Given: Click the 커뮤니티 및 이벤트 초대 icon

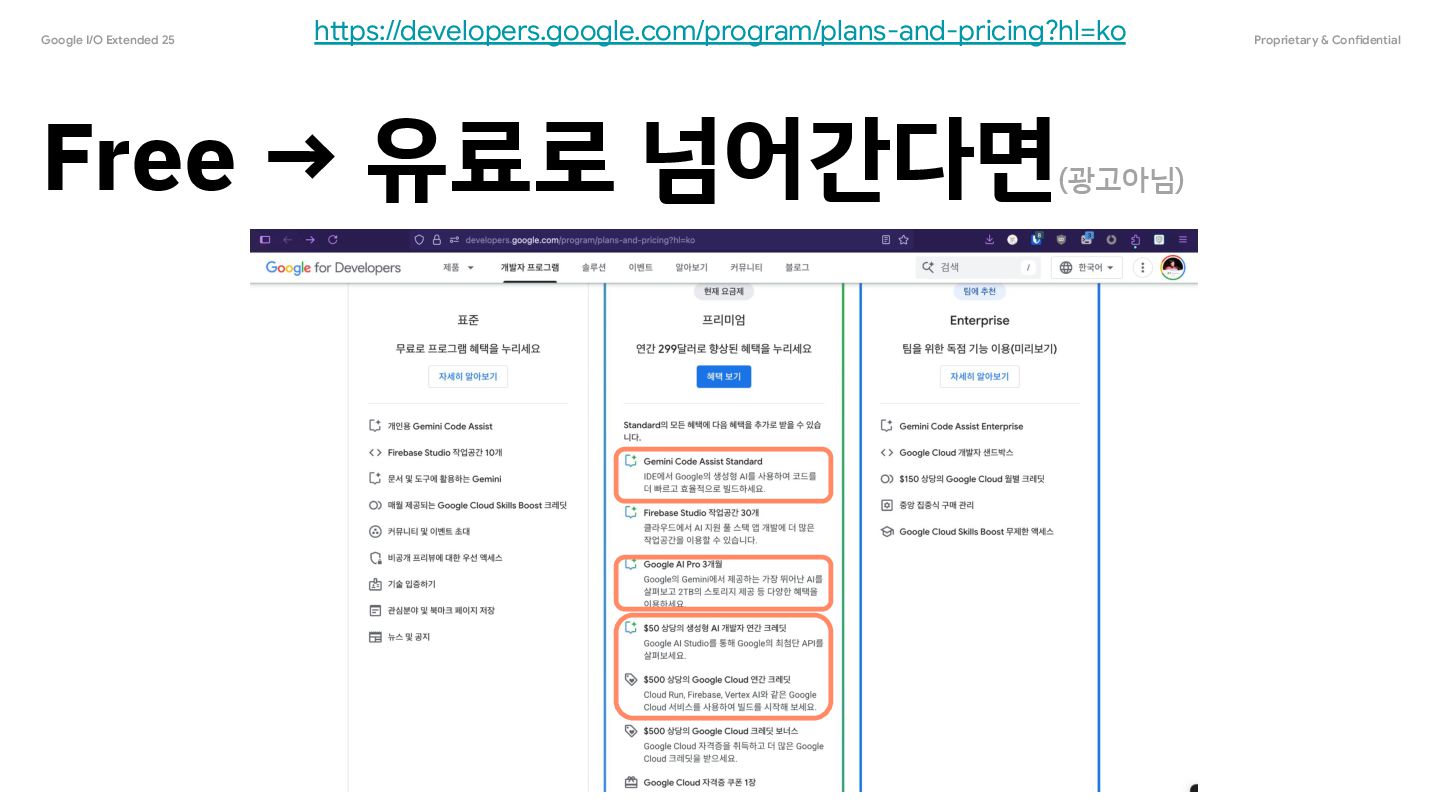Looking at the screenshot, I should tap(375, 532).
